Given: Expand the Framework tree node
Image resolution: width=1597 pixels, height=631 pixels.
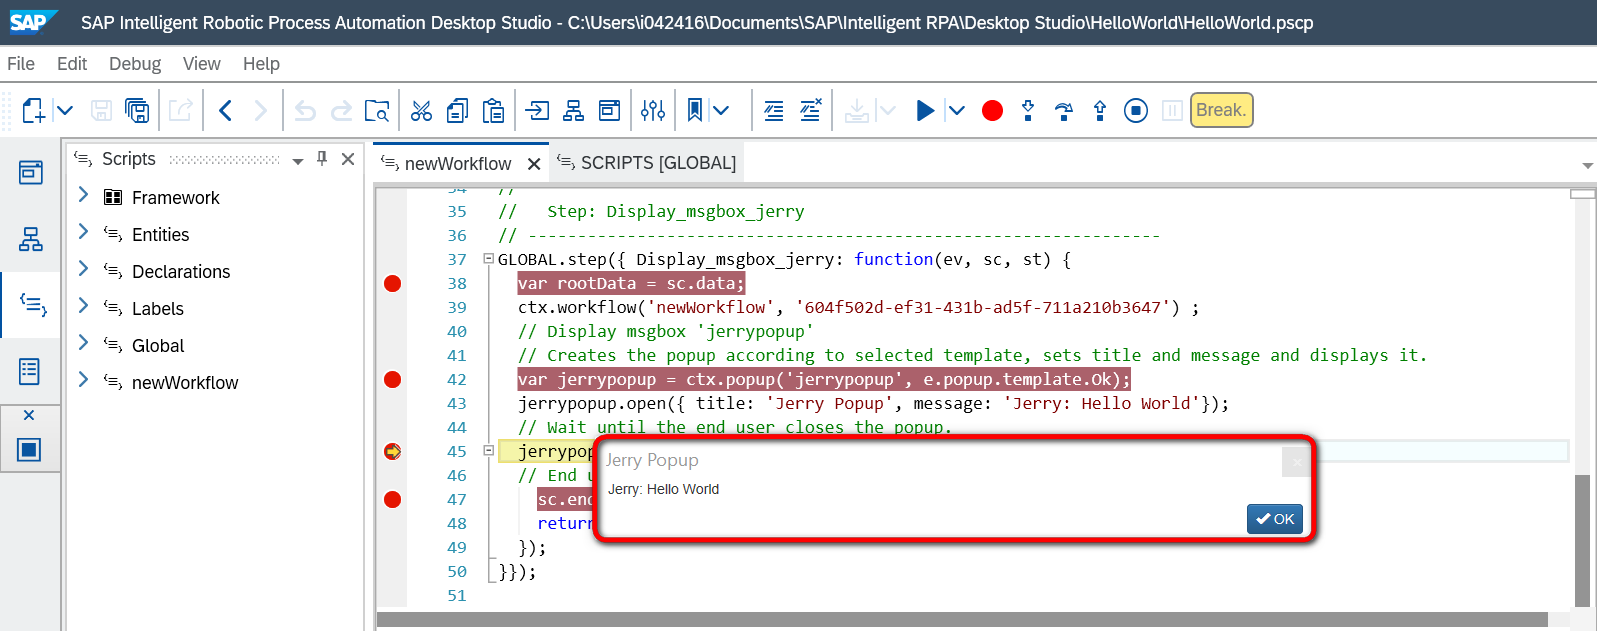Looking at the screenshot, I should click(84, 196).
